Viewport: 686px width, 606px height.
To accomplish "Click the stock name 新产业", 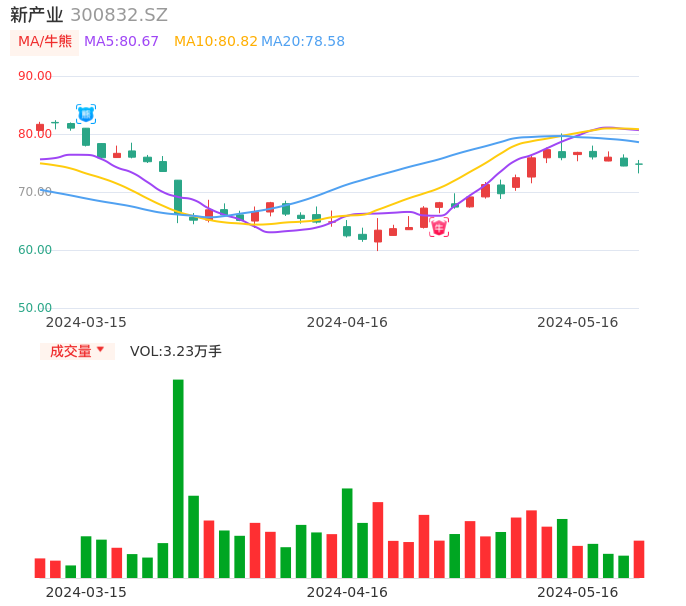I will (x=37, y=15).
